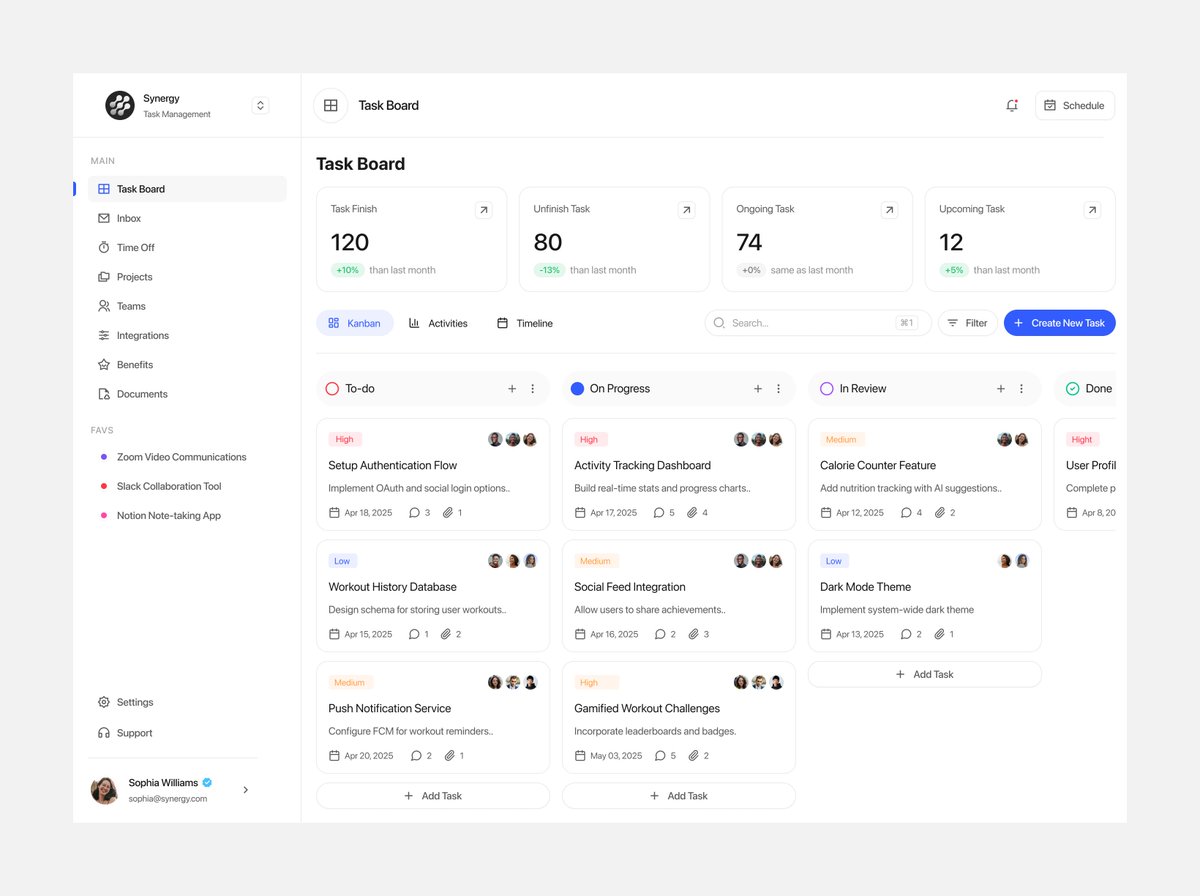Click the blue On Progress status circle
The width and height of the screenshot is (1200, 896).
[577, 389]
